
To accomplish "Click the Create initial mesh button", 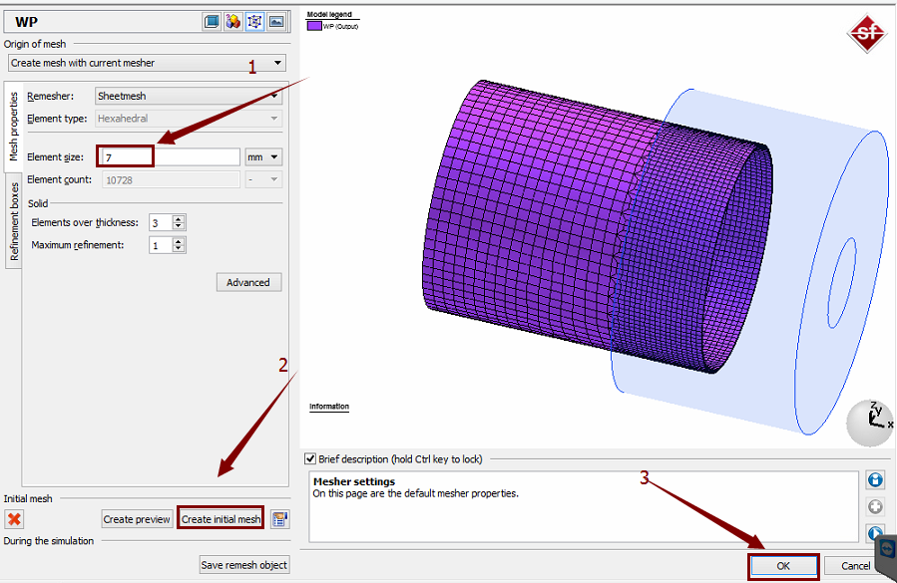I will click(220, 519).
